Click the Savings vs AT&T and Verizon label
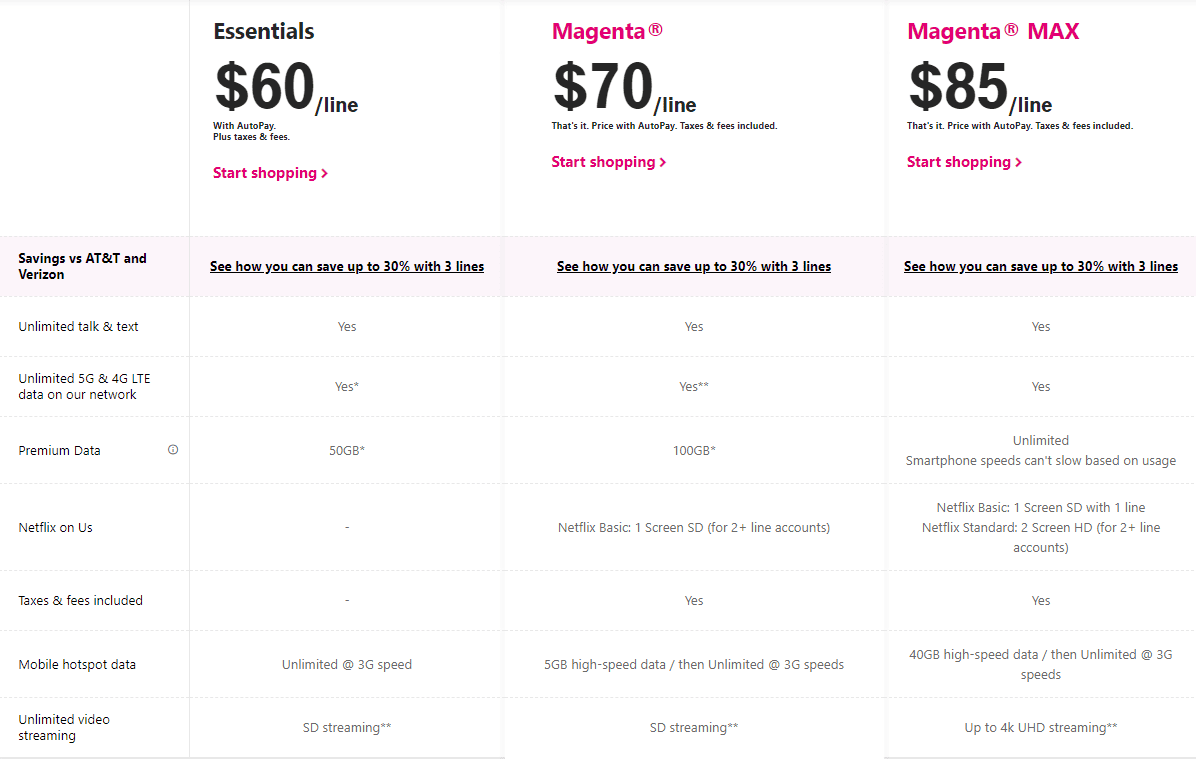Viewport: 1196px width, 759px height. (x=82, y=266)
